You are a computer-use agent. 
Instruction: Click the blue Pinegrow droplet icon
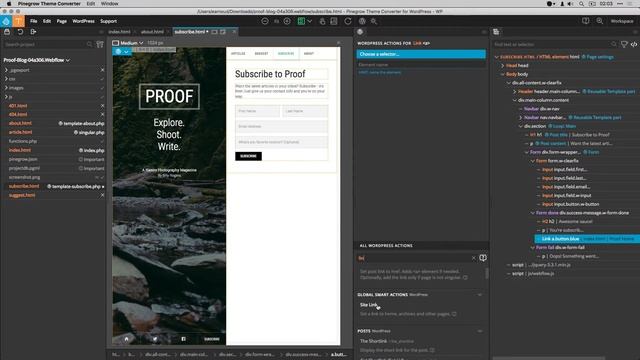pyautogui.click(x=6, y=21)
